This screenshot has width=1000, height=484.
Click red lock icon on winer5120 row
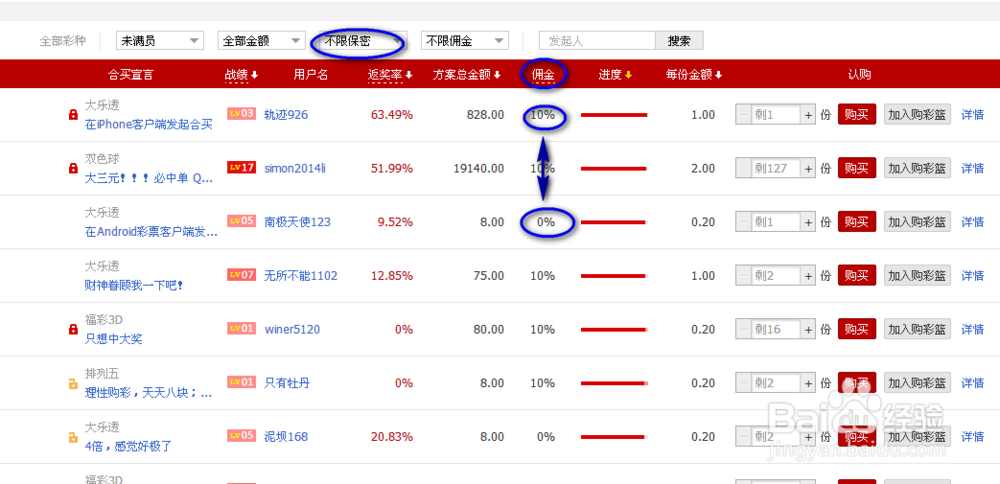point(73,330)
